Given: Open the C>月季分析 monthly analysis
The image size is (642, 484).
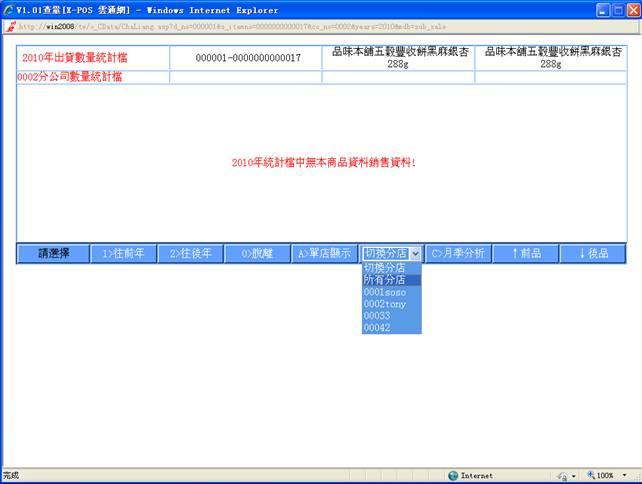Looking at the screenshot, I should (x=458, y=254).
